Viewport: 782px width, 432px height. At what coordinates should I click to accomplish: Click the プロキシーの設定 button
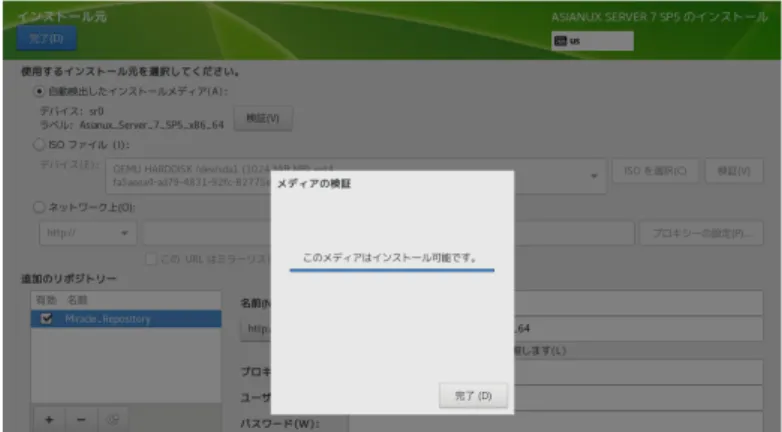[x=701, y=233]
